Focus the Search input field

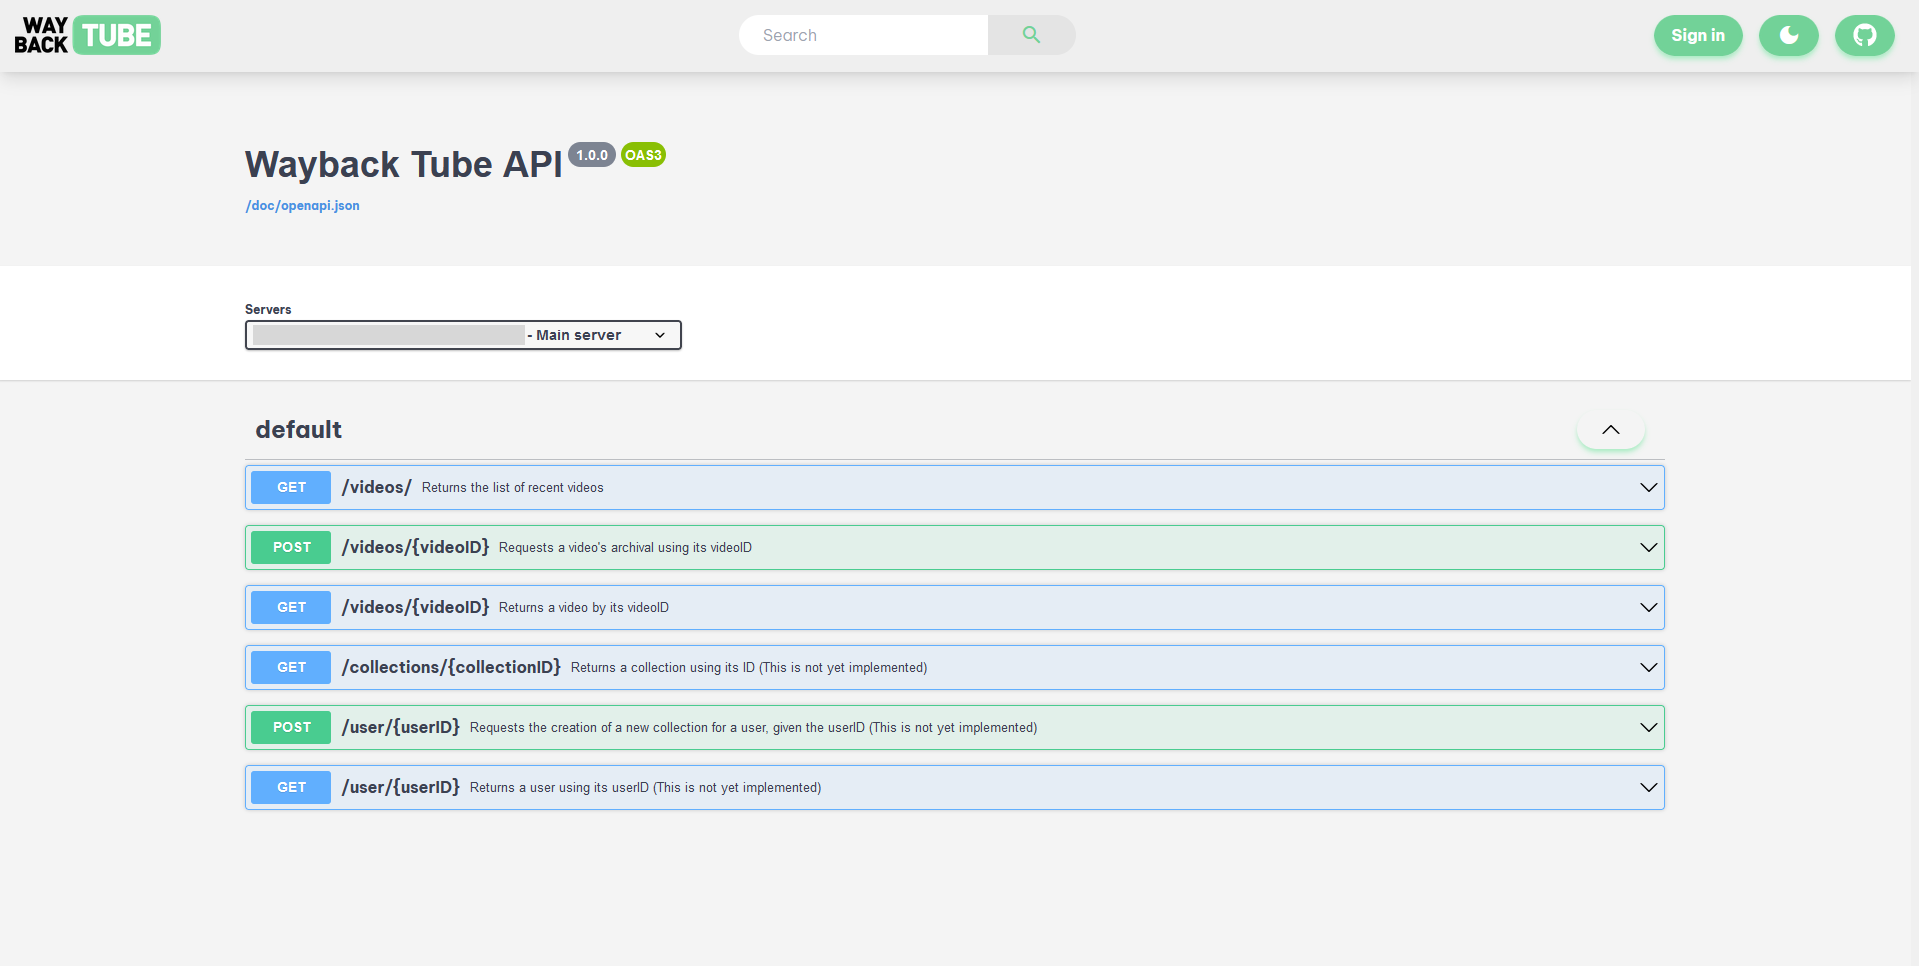click(x=863, y=35)
